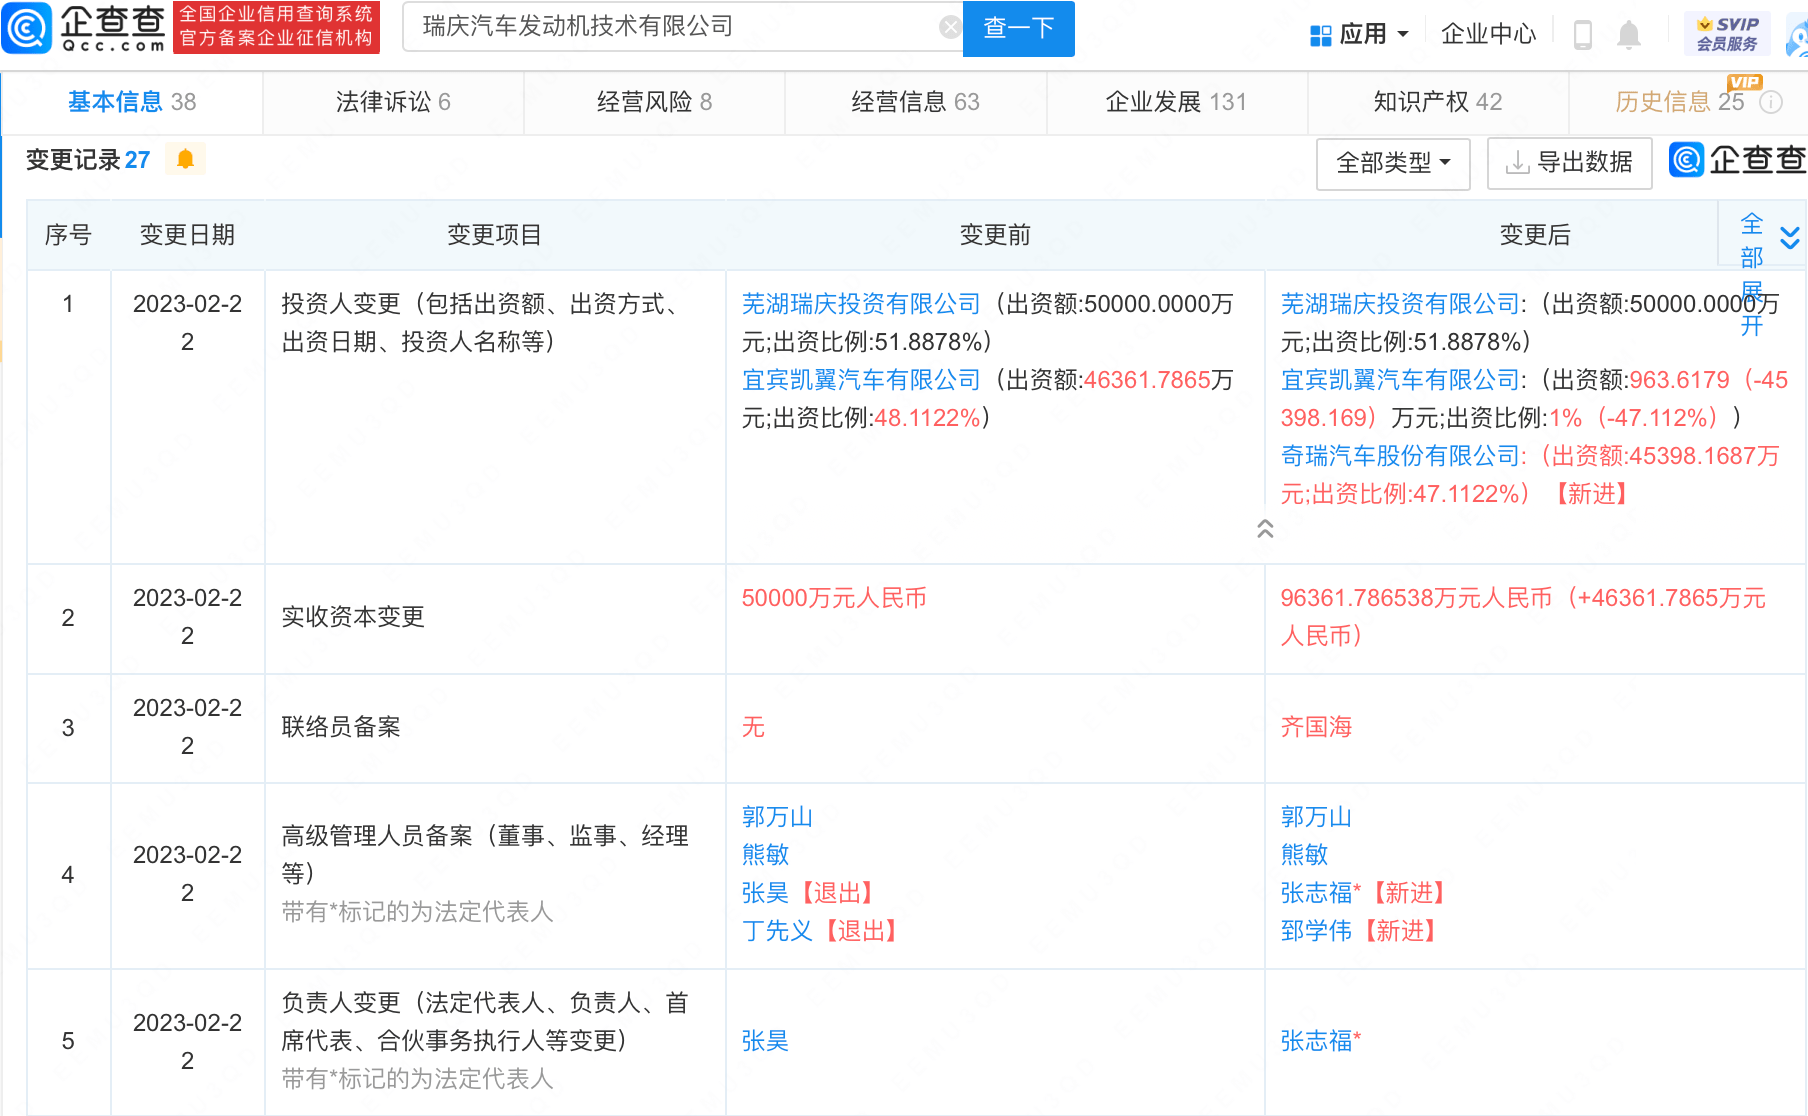The width and height of the screenshot is (1808, 1116).
Task: Open 张昊 link in row 5
Action: (x=765, y=1041)
